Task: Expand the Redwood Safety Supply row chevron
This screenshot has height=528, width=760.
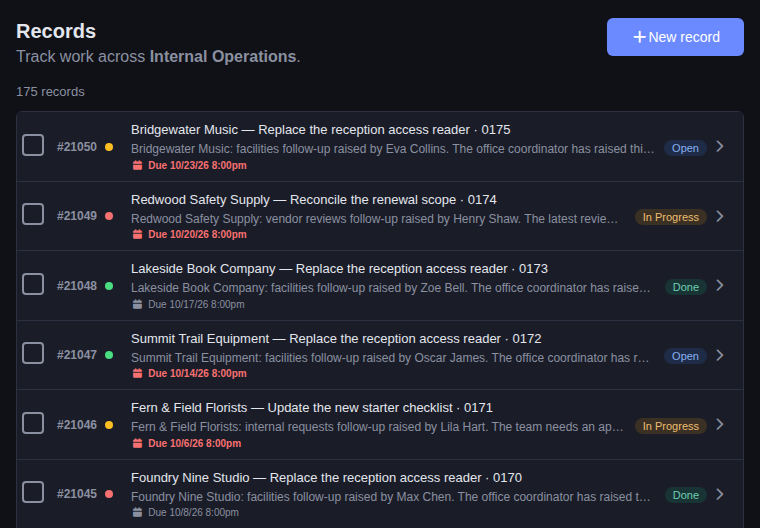Action: click(720, 216)
